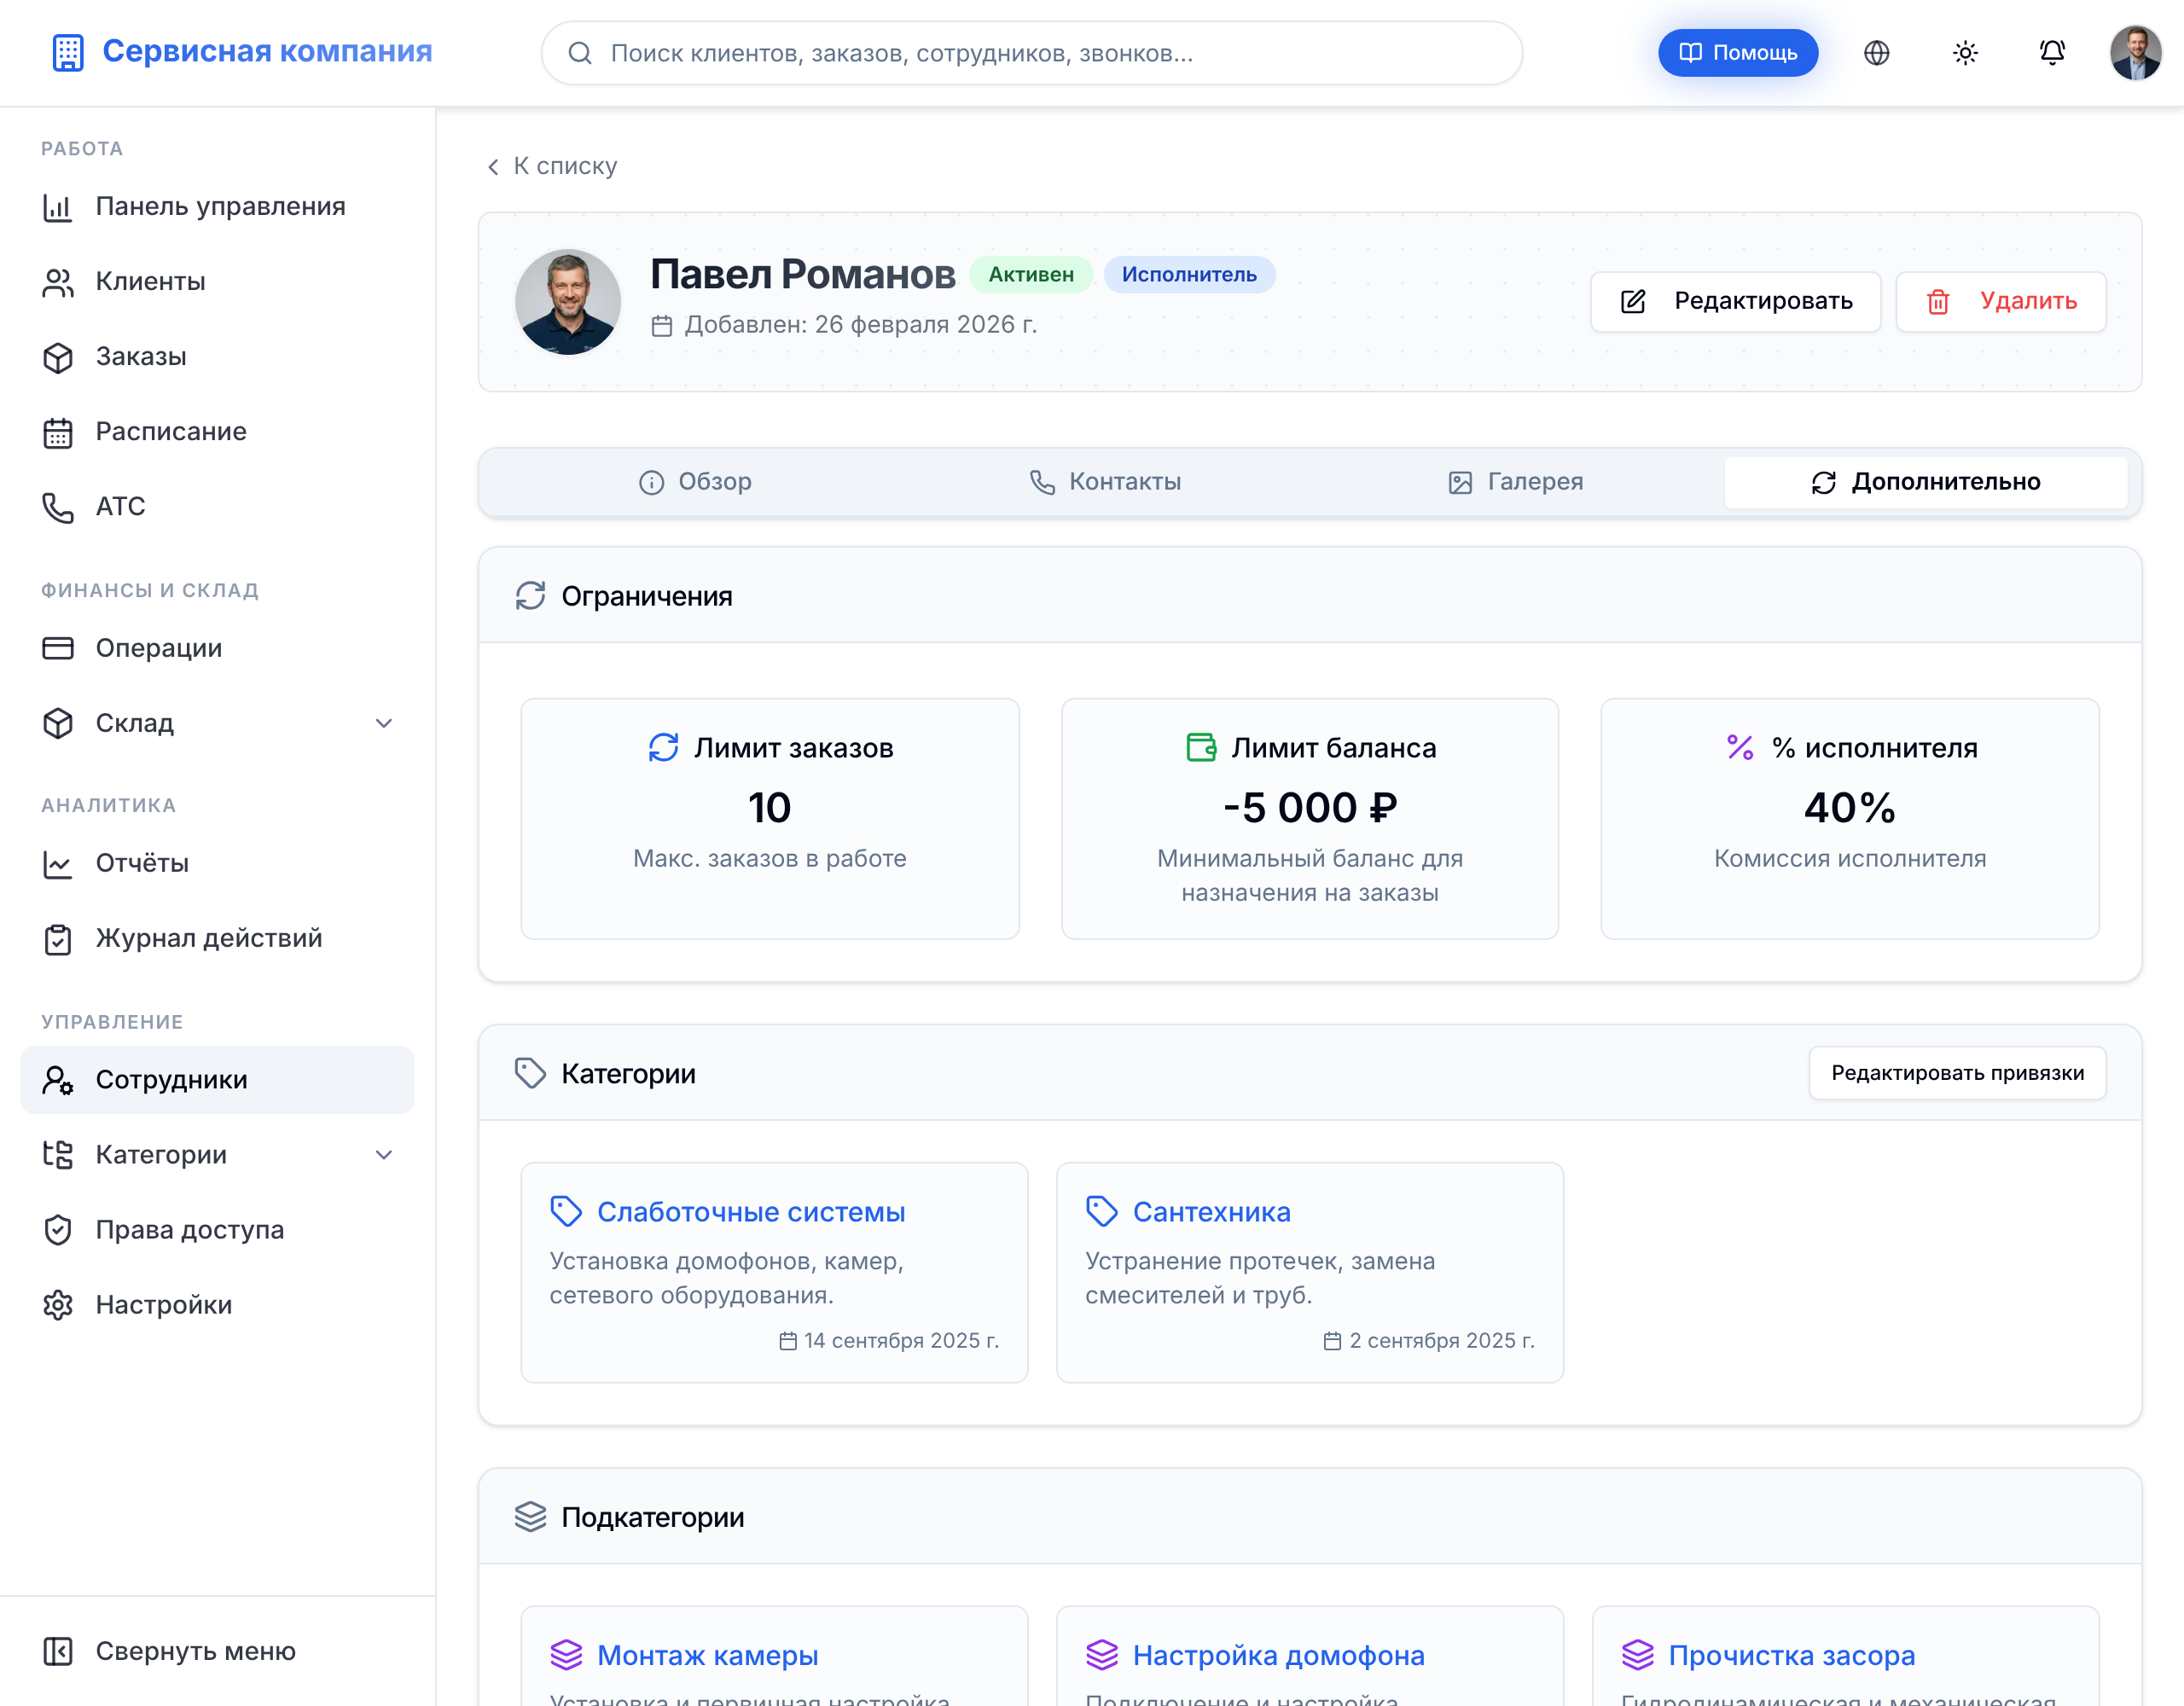Open АТС telephony section

pyautogui.click(x=218, y=507)
